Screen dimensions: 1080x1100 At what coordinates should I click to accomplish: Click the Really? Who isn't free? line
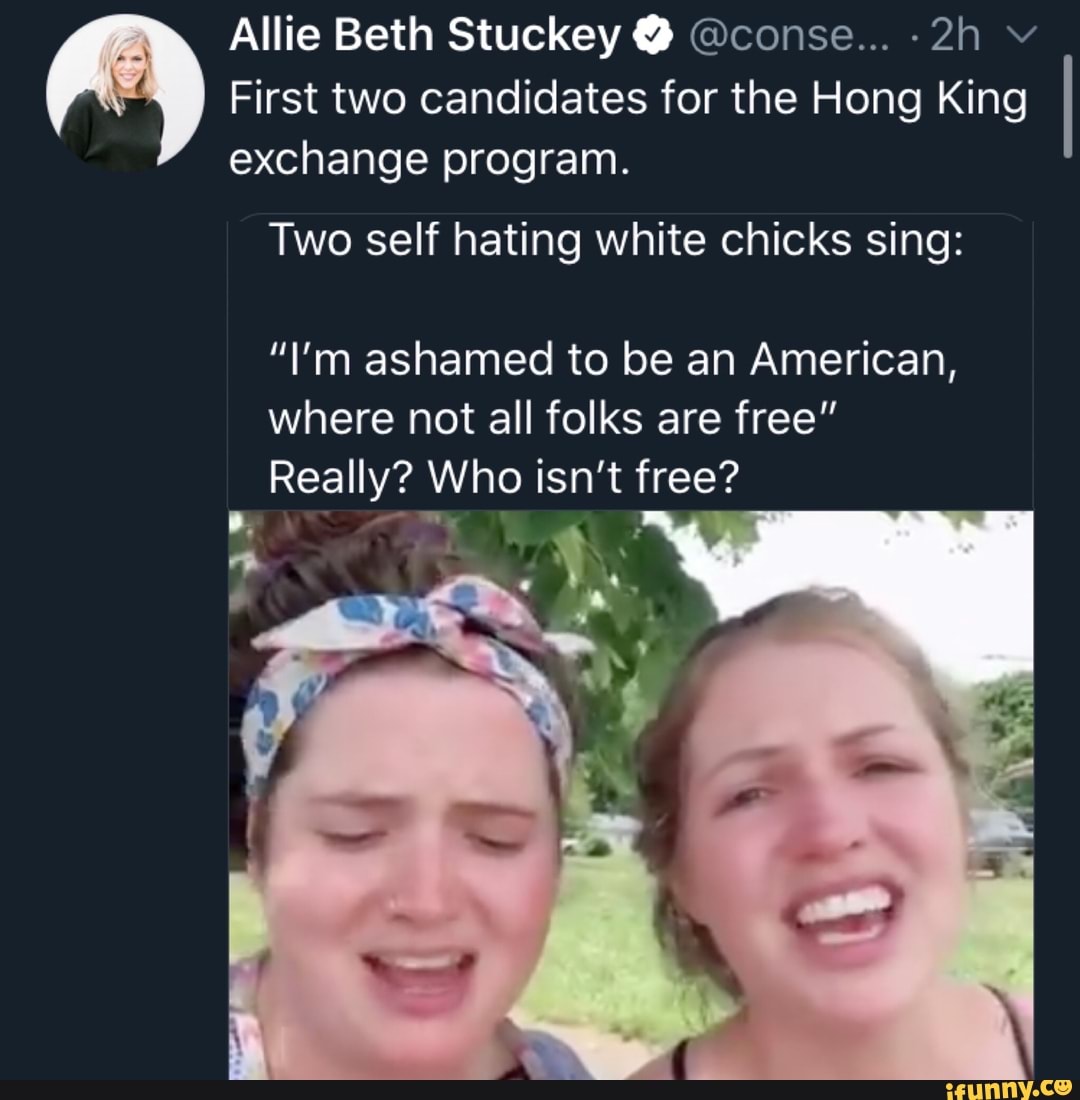[505, 475]
